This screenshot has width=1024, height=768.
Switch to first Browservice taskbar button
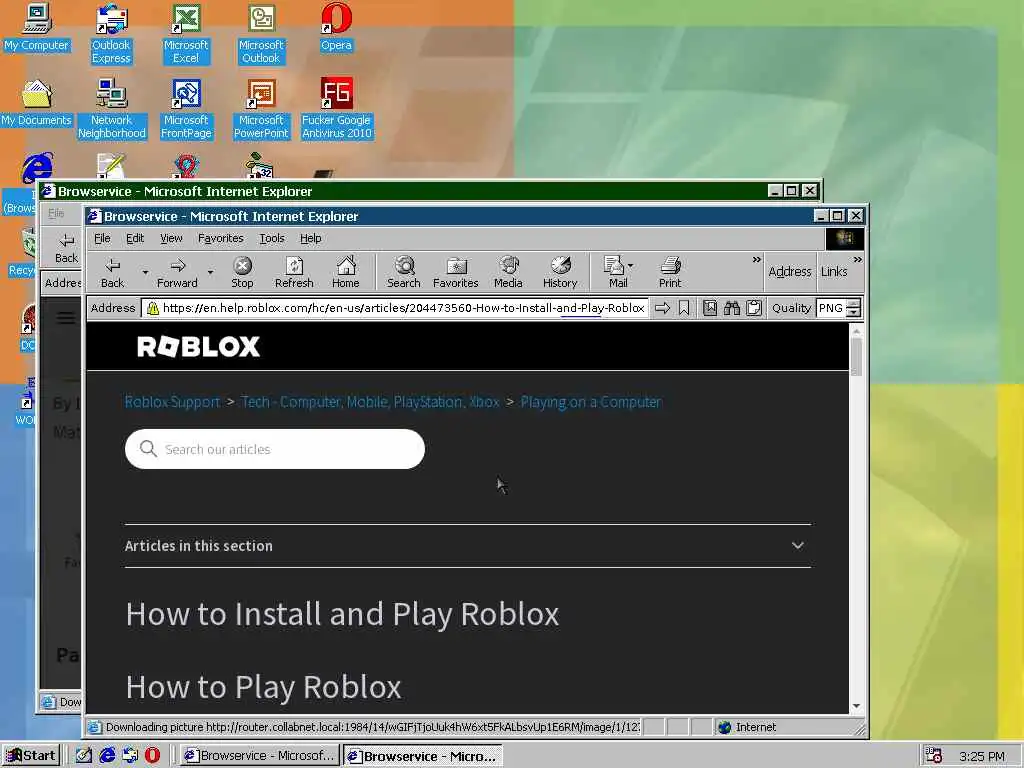tap(260, 756)
